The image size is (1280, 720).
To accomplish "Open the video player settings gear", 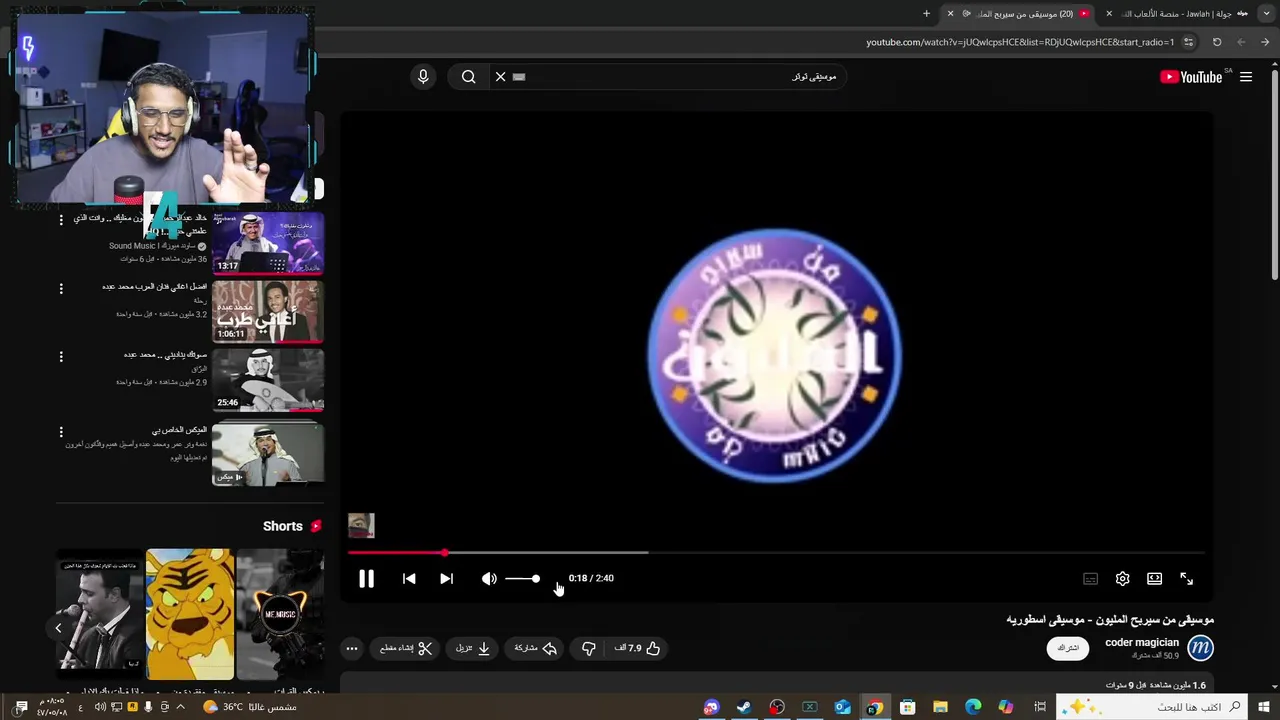I will pos(1122,578).
